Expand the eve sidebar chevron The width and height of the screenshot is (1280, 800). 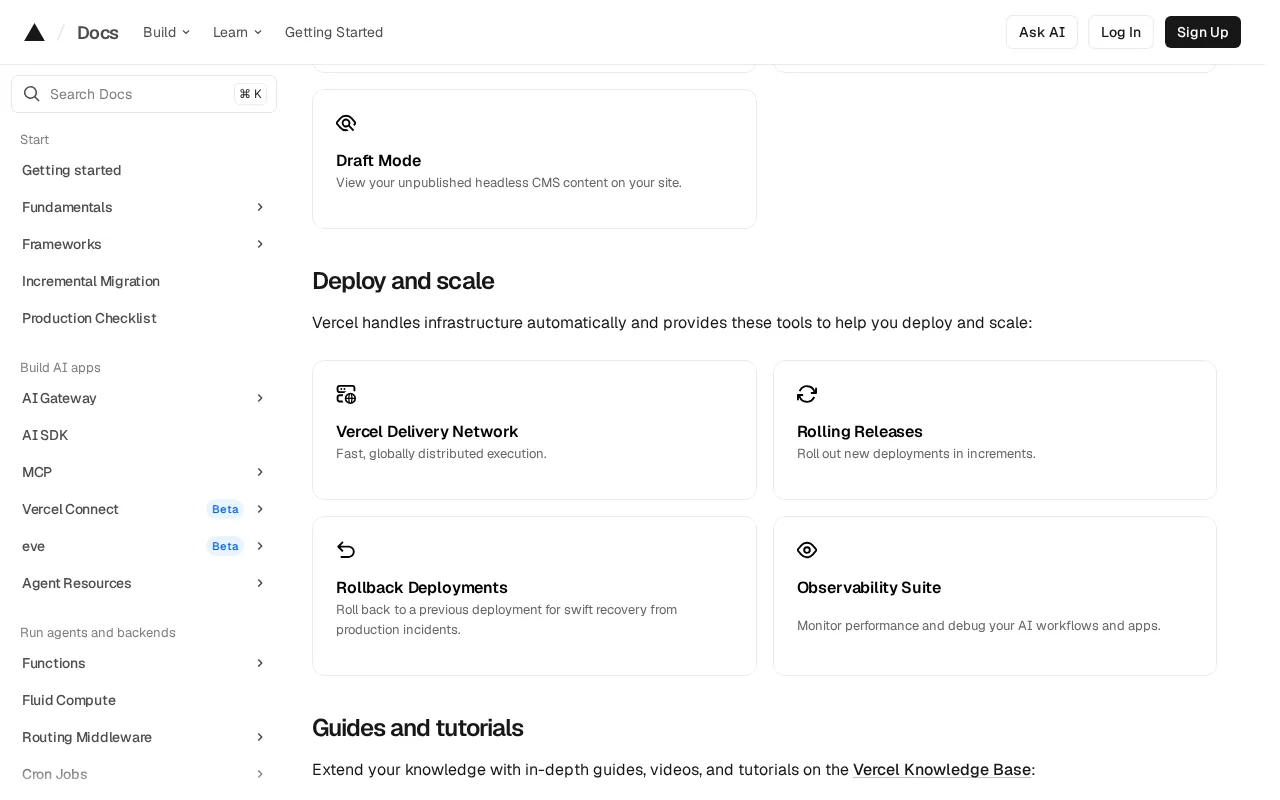[260, 546]
